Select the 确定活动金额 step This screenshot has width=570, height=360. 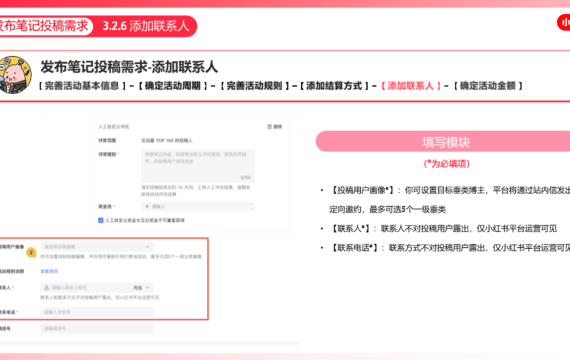(x=488, y=86)
